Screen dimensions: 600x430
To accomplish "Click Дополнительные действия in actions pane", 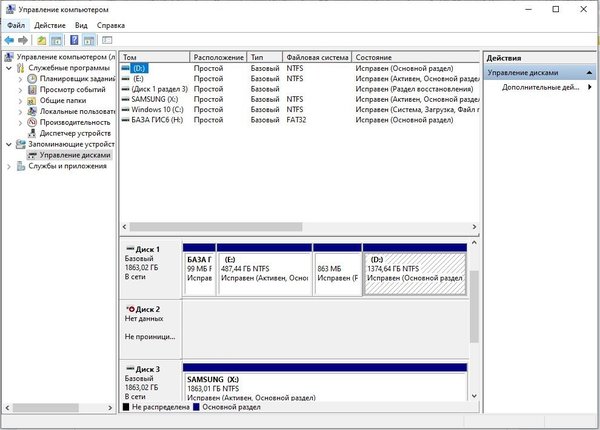I will (x=540, y=87).
